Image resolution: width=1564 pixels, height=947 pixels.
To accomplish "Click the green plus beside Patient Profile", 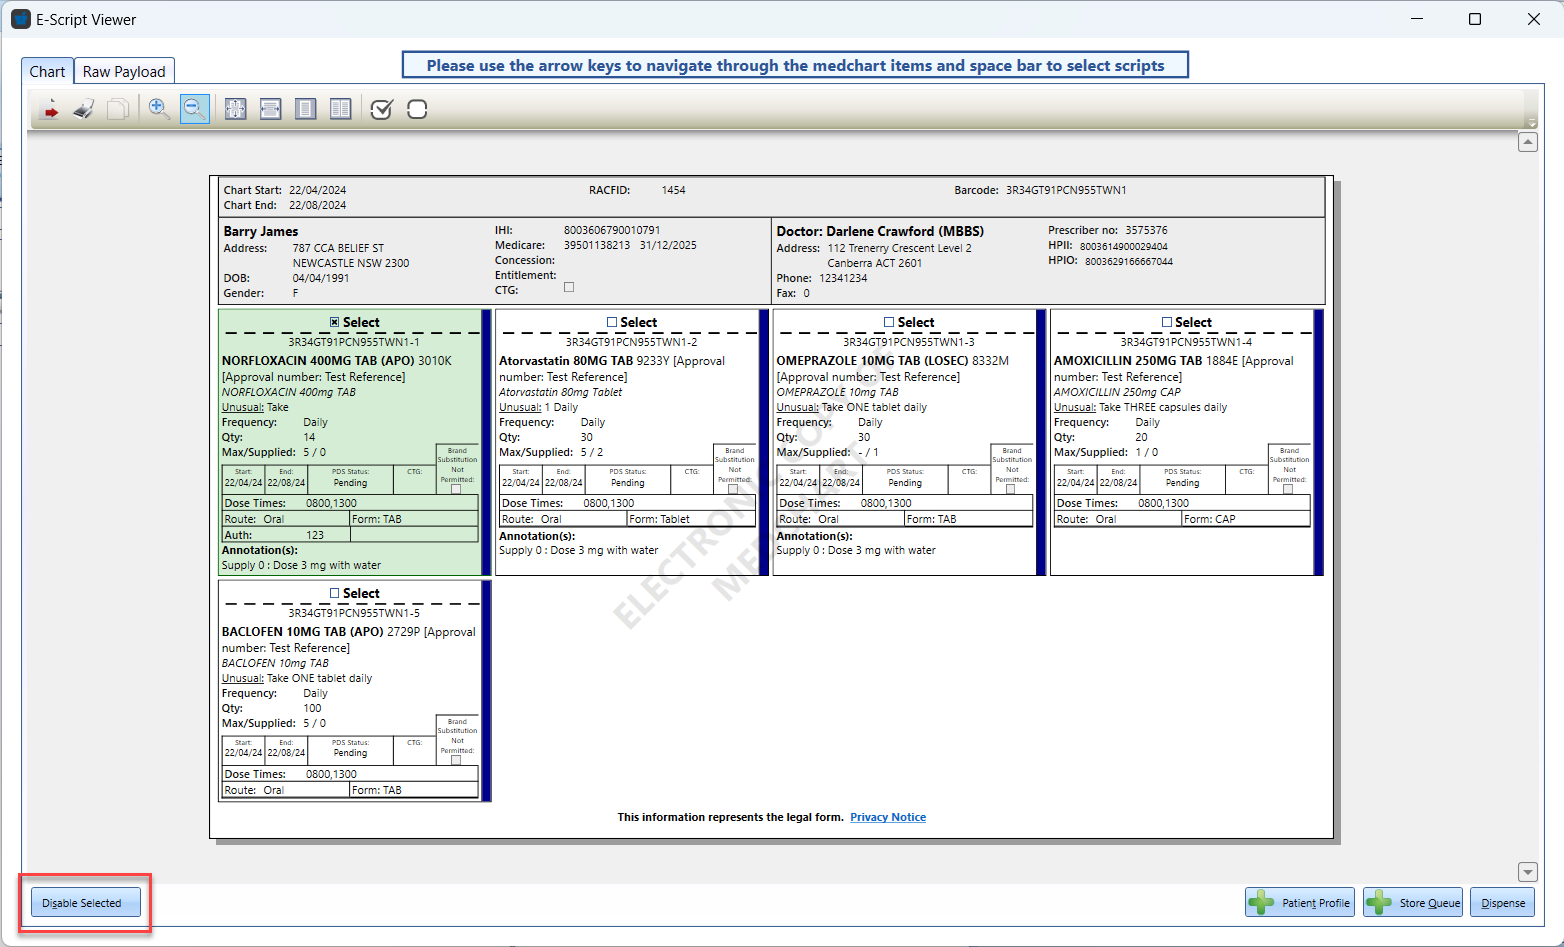I will tap(1261, 903).
